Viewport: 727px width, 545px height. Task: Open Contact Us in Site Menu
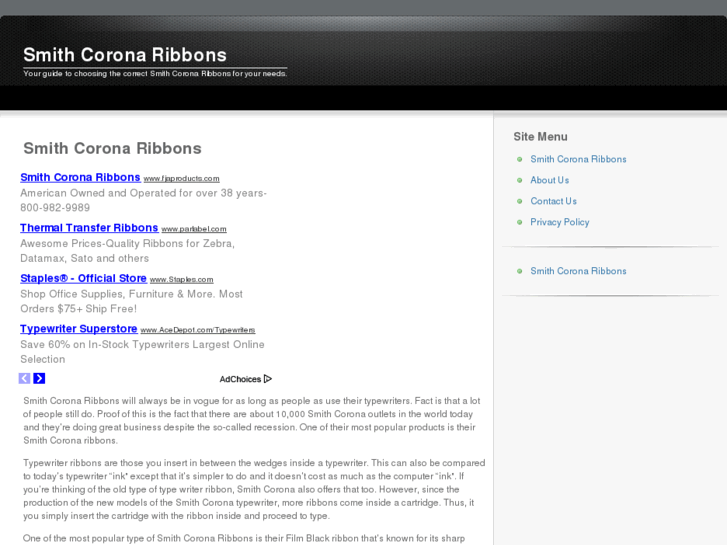[553, 201]
